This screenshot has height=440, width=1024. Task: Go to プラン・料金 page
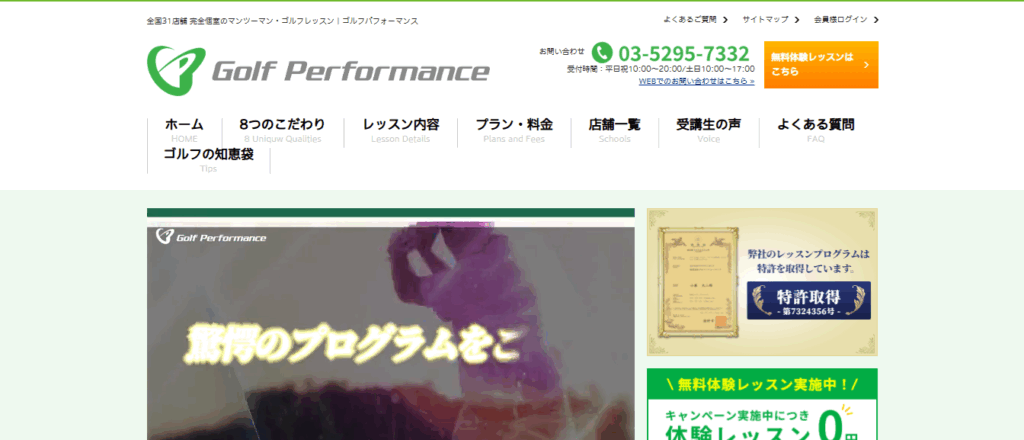click(x=514, y=130)
